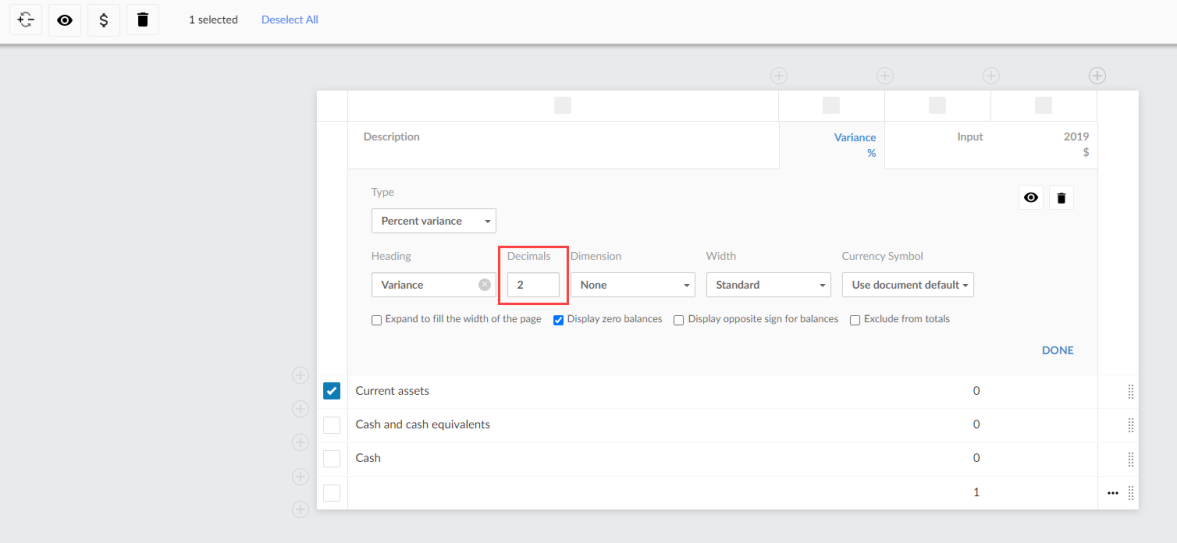Open the Width dropdown set to Standard

(x=768, y=285)
